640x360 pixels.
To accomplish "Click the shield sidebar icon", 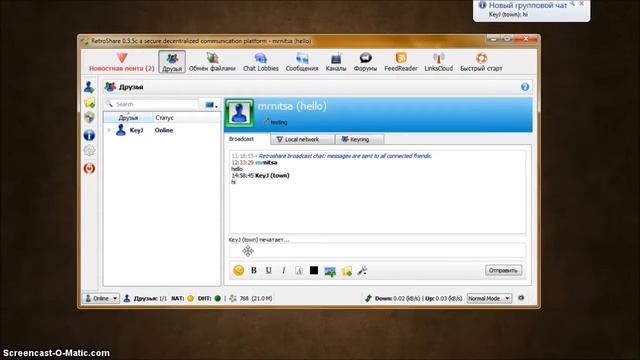I will pyautogui.click(x=89, y=118).
